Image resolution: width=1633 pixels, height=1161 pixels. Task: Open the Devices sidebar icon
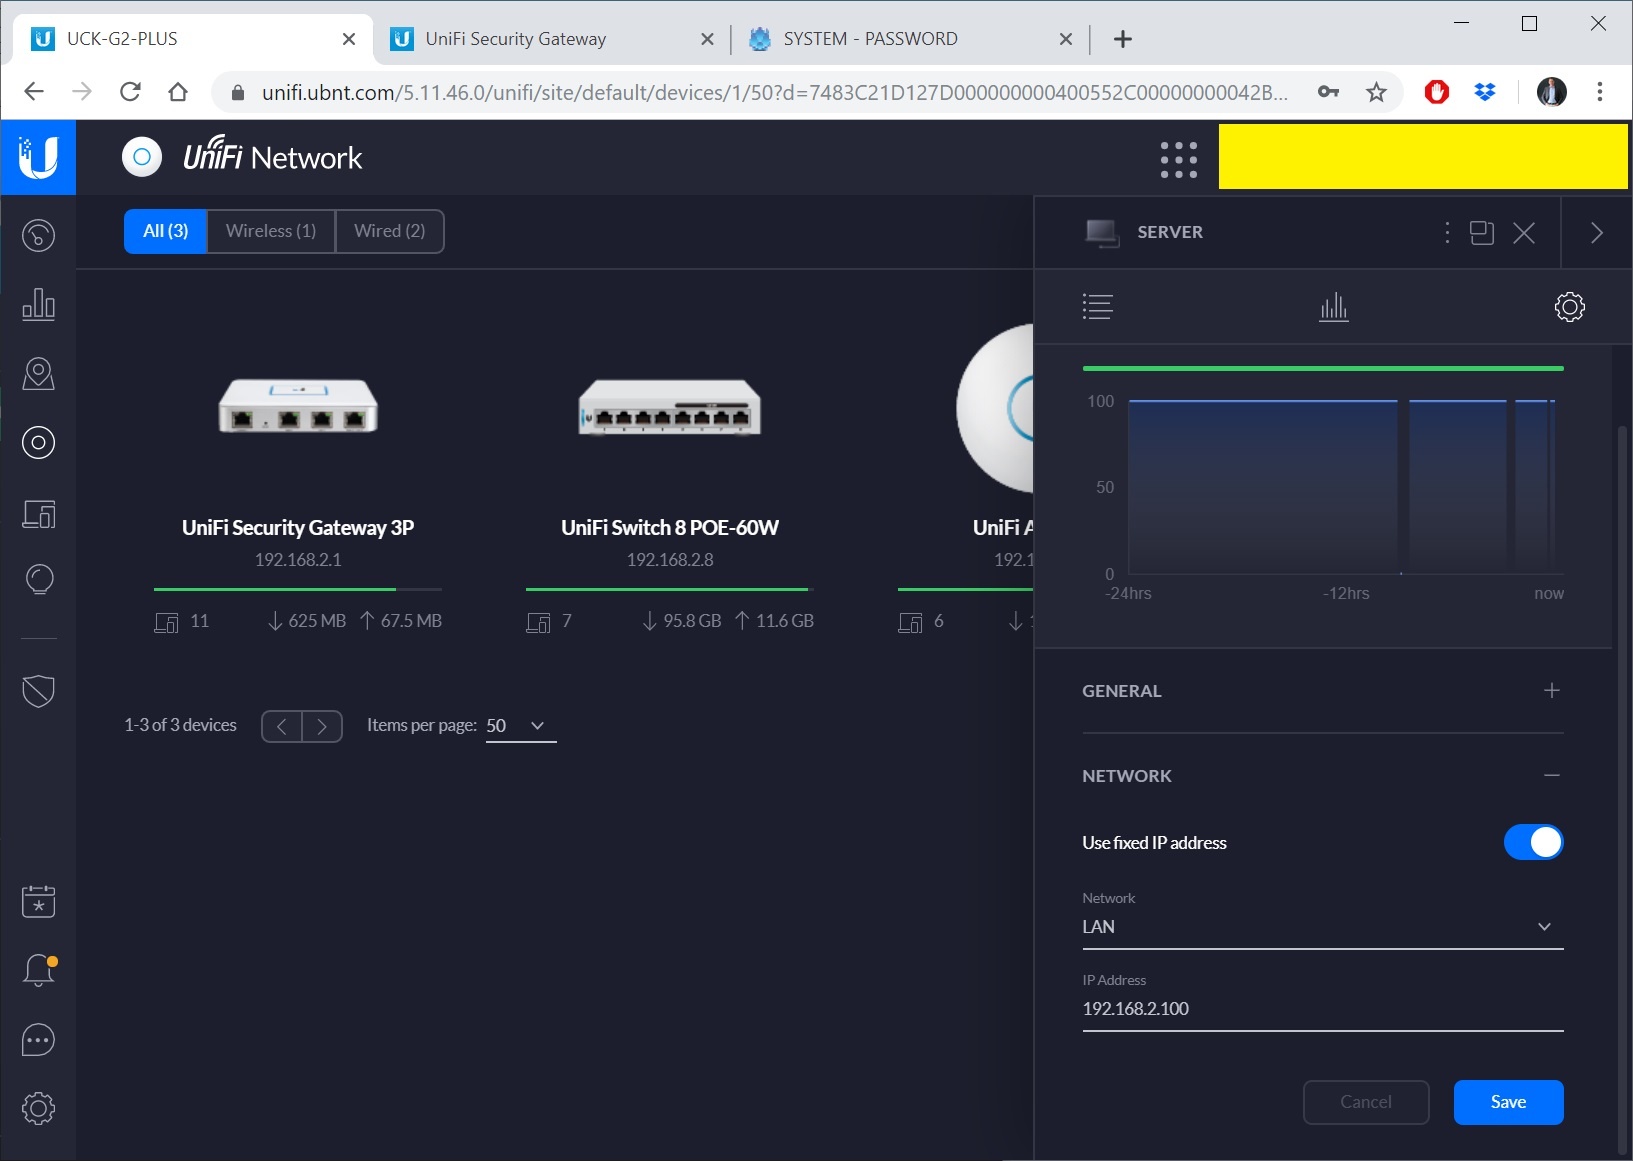pyautogui.click(x=38, y=442)
